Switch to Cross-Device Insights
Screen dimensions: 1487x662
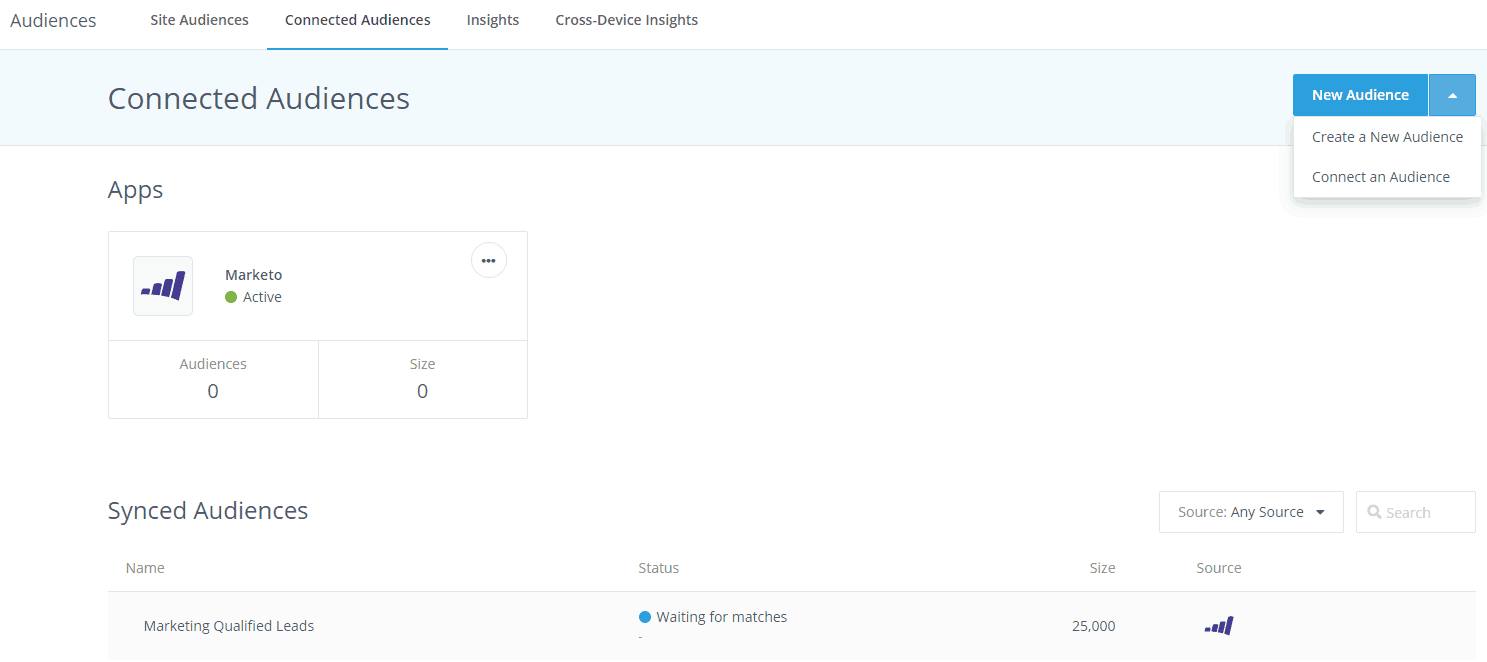[626, 19]
